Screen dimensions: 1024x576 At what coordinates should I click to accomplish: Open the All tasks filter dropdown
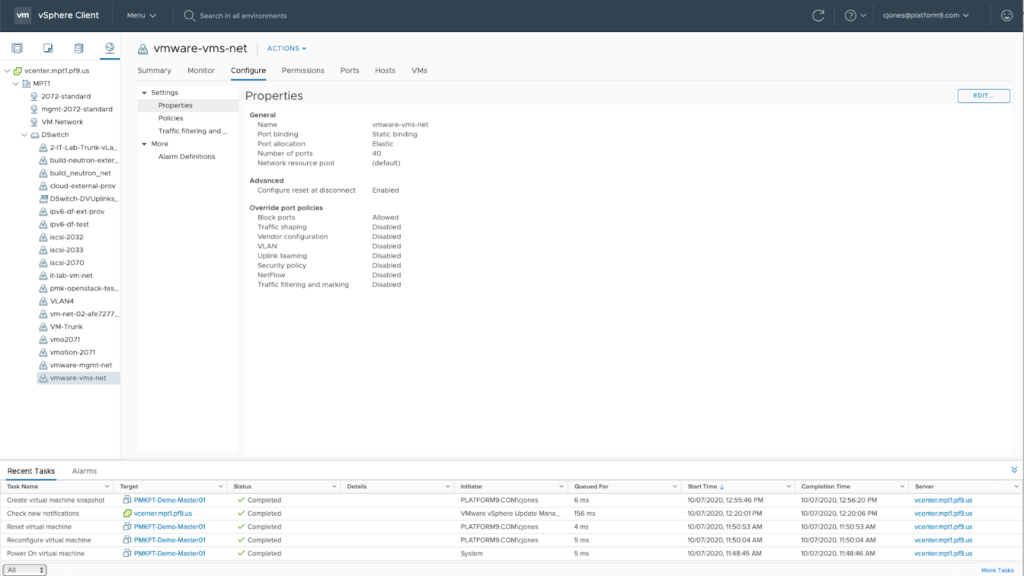coord(26,569)
